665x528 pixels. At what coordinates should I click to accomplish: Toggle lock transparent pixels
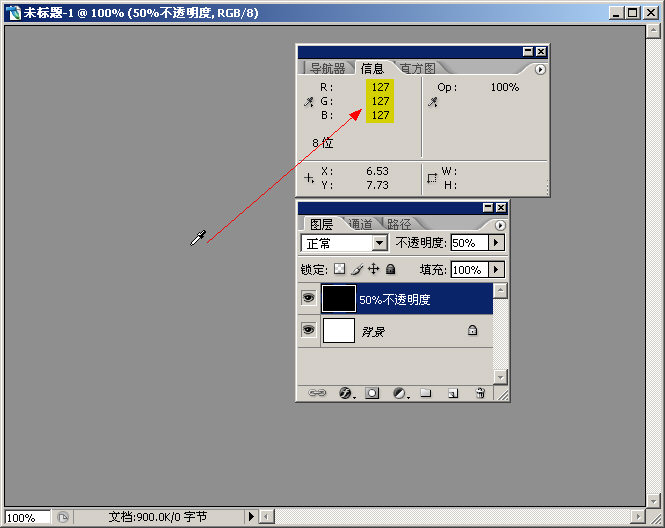click(339, 269)
